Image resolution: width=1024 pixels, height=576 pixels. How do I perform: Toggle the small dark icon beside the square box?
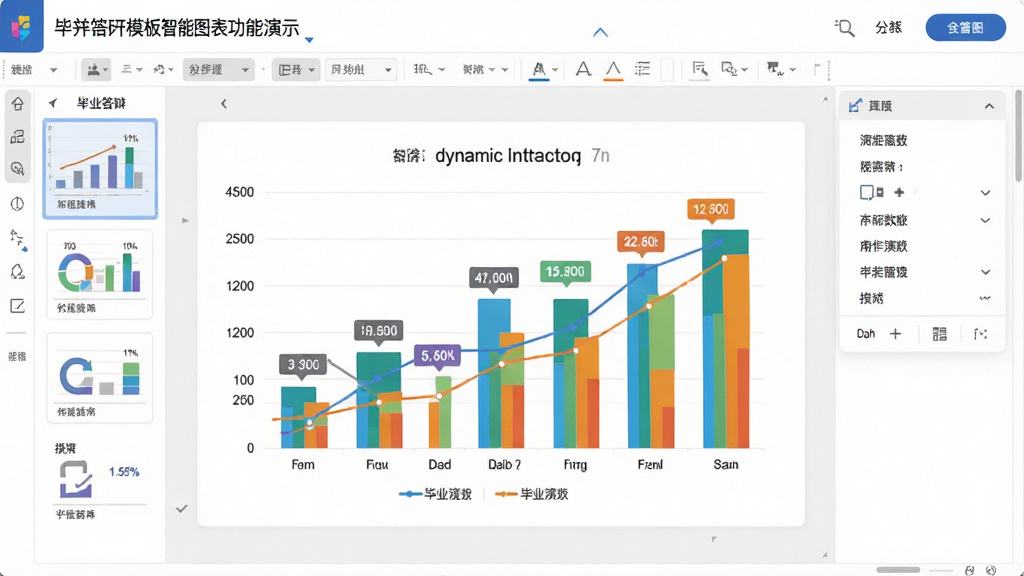pyautogui.click(x=880, y=192)
